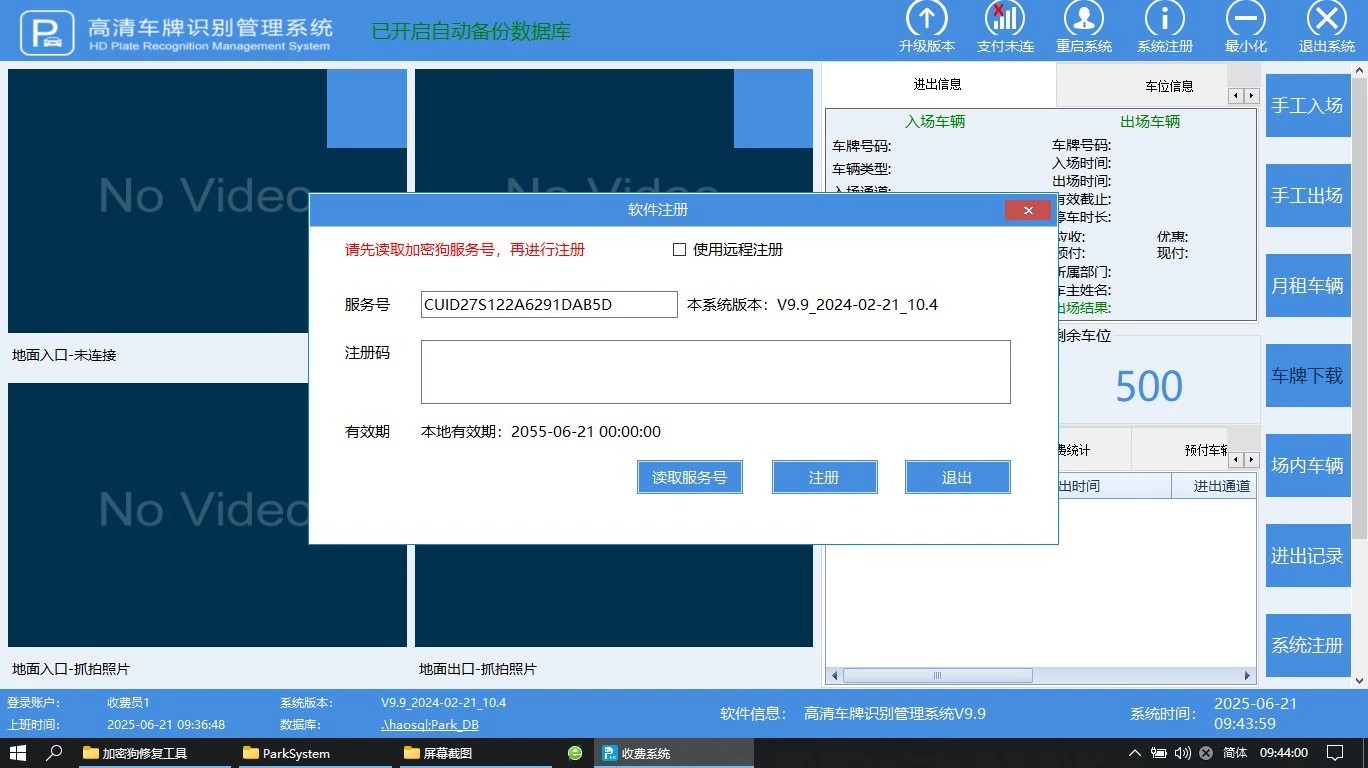Click the 本系统版本 V9.9 text in dialog

[813, 305]
